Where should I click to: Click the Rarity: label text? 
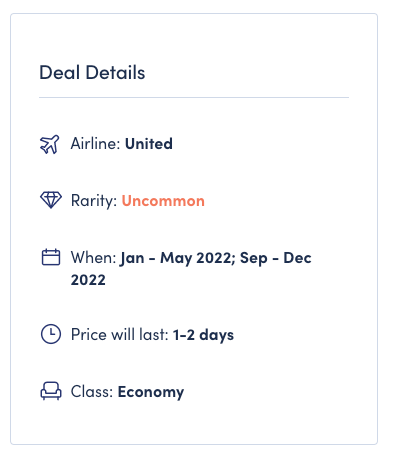coord(94,201)
